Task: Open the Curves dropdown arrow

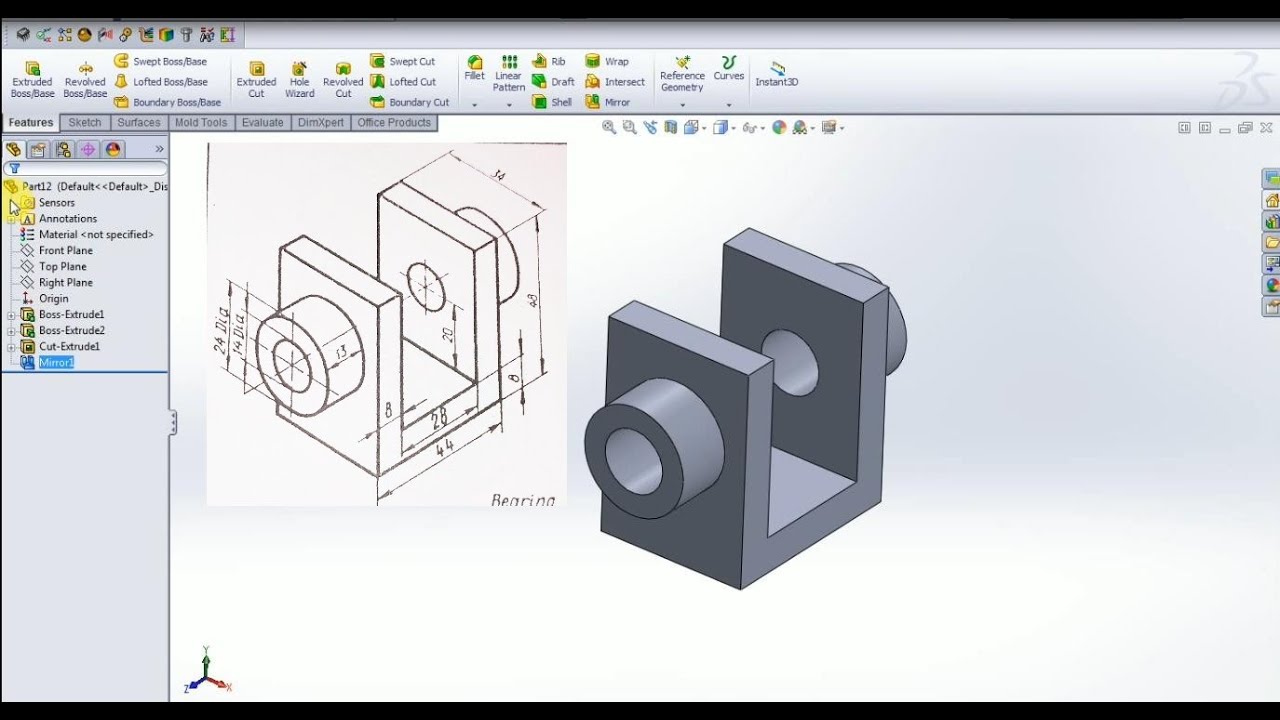Action: point(728,104)
